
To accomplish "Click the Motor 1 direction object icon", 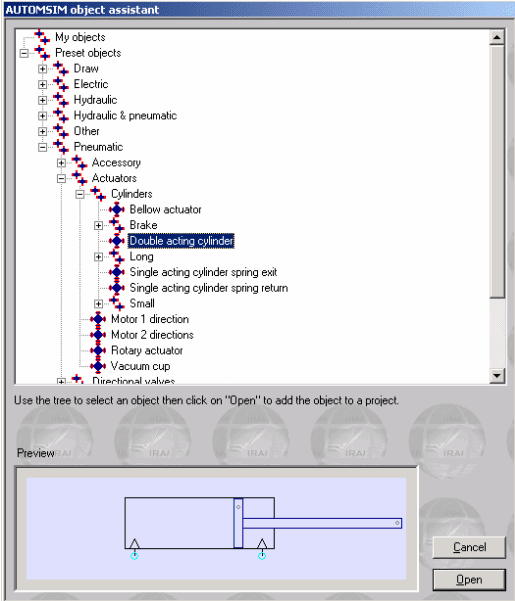I will click(x=98, y=319).
